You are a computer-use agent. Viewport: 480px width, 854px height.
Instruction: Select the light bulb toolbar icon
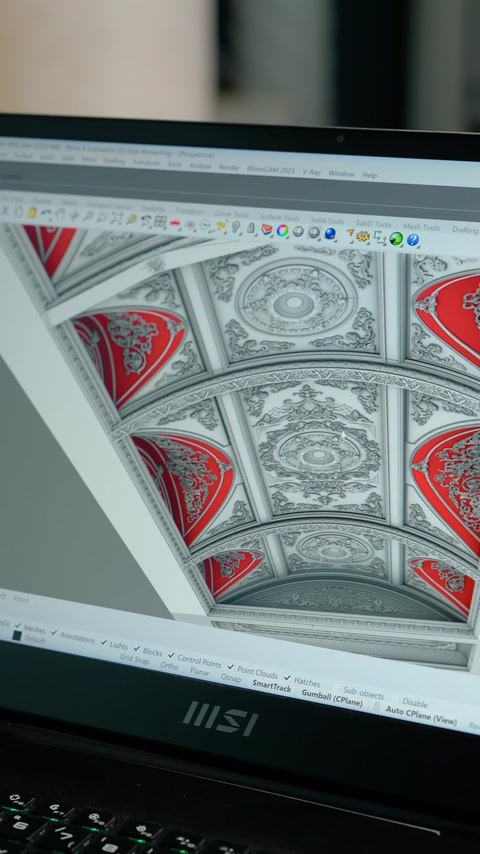[x=236, y=227]
